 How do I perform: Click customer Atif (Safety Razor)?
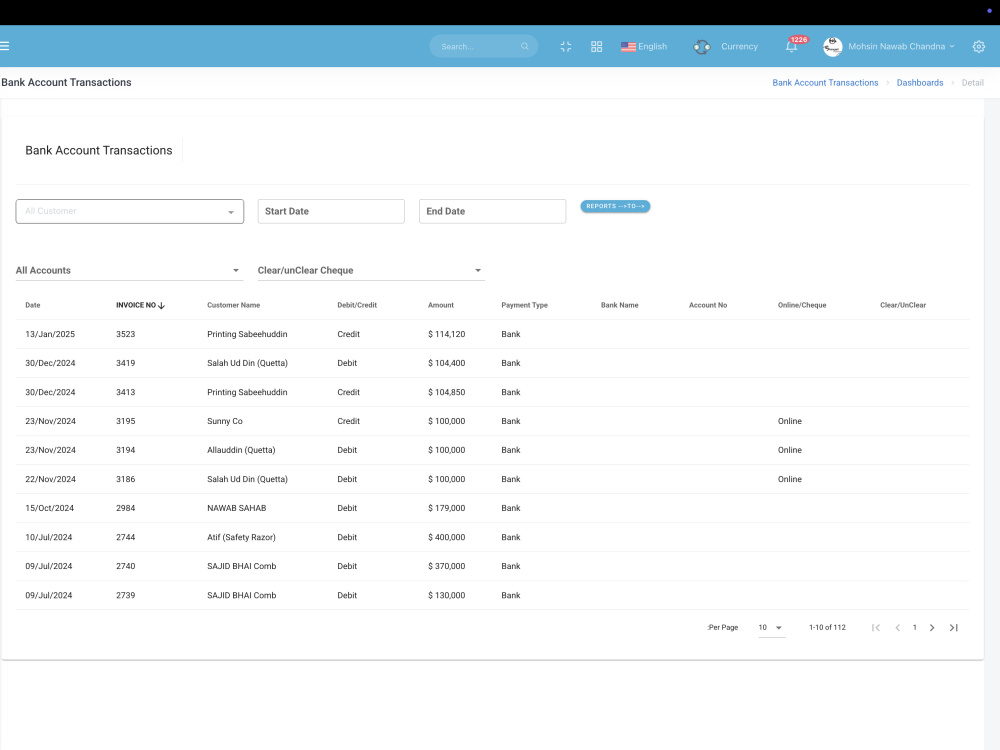(241, 537)
